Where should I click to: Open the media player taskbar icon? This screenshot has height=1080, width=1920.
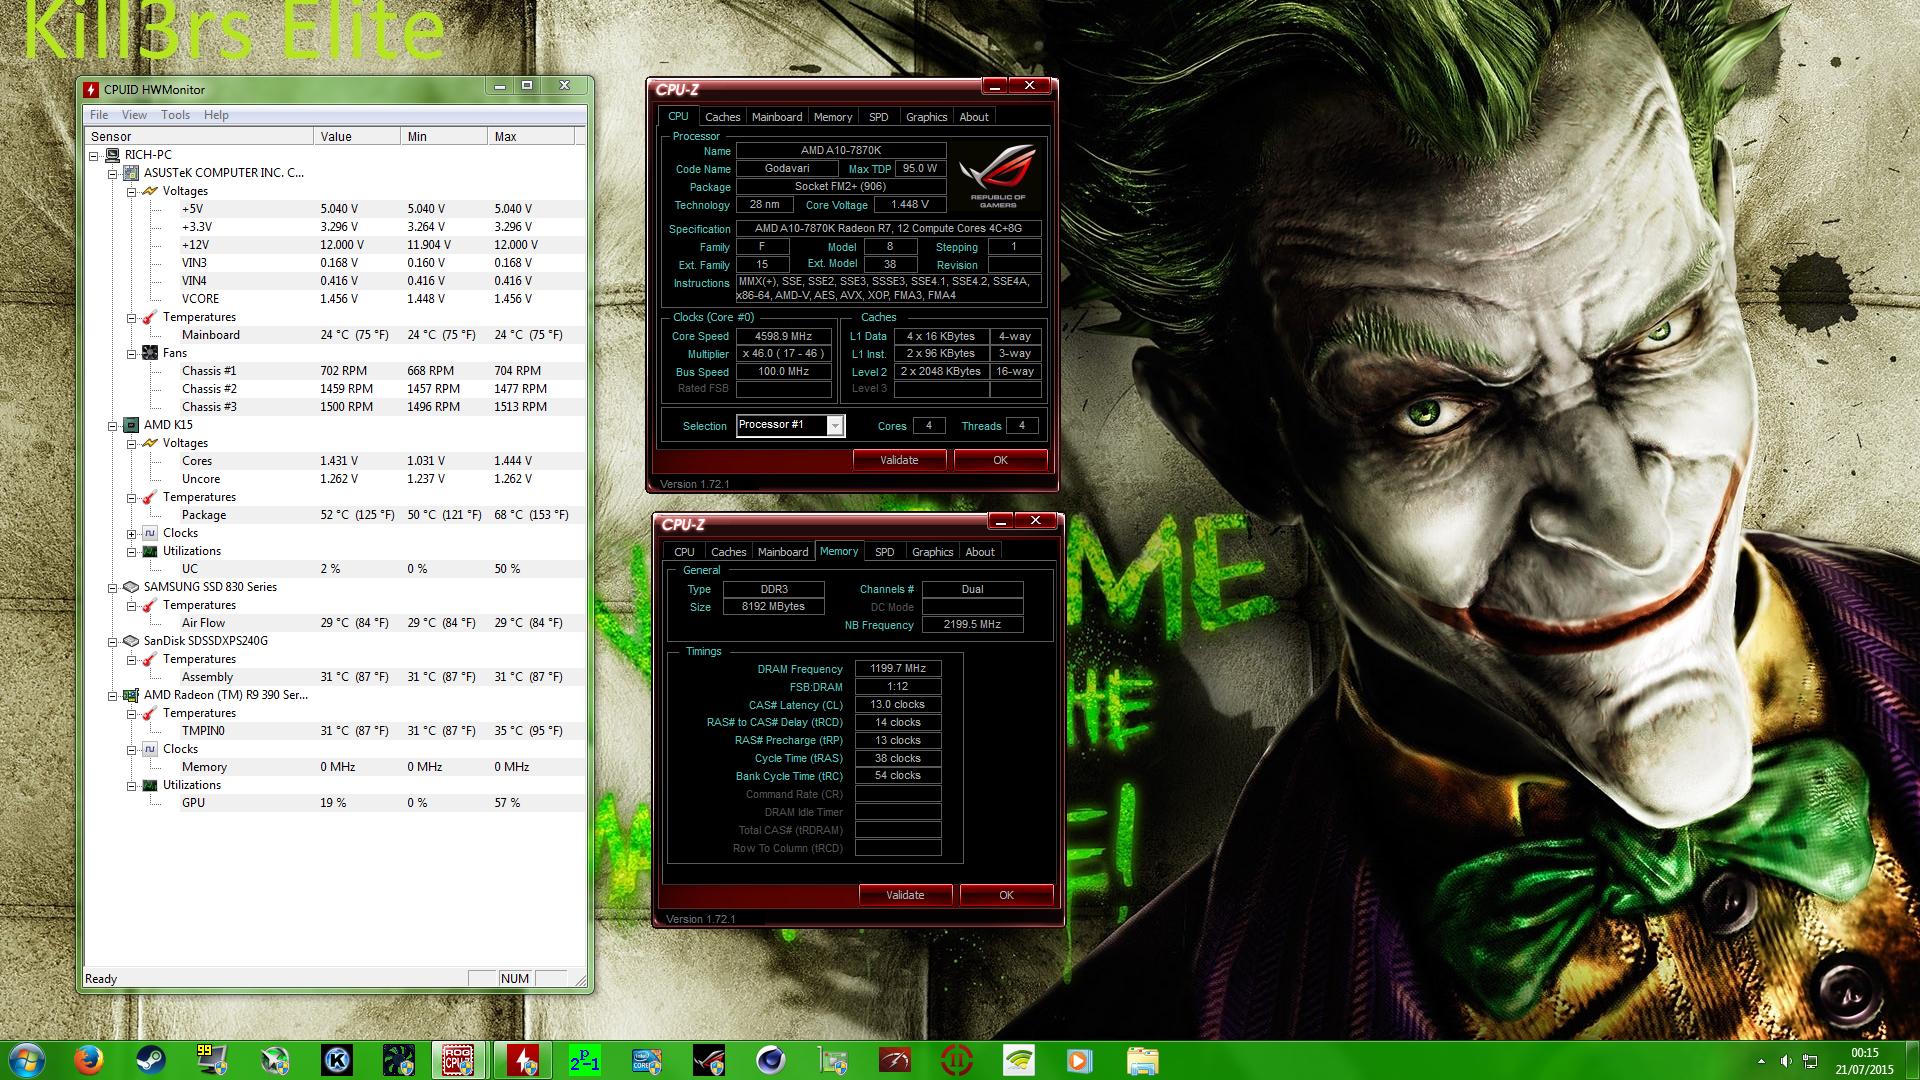click(x=1080, y=1060)
